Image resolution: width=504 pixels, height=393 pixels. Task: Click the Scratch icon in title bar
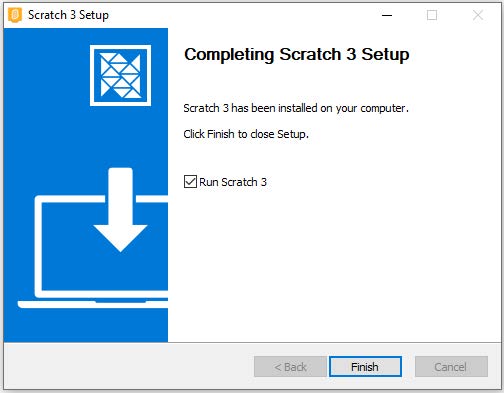(x=15, y=15)
